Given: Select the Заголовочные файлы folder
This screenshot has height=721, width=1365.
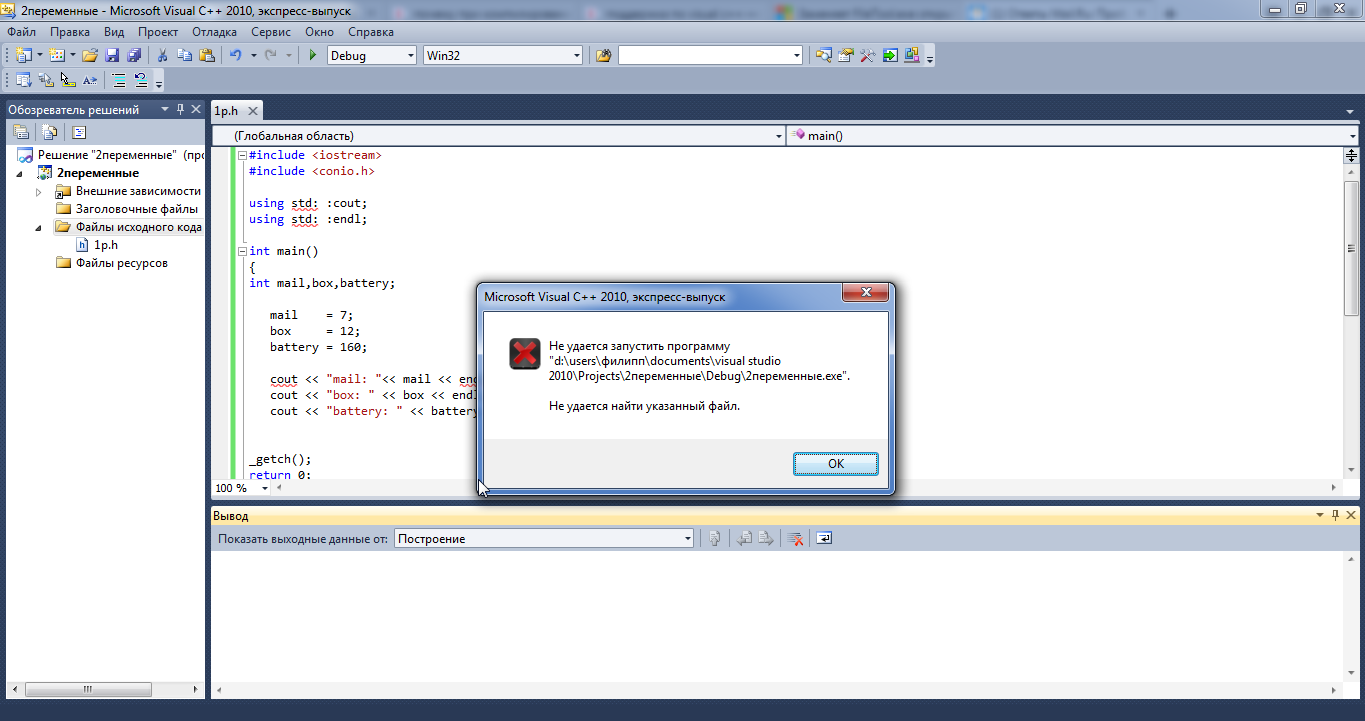Looking at the screenshot, I should pos(127,209).
